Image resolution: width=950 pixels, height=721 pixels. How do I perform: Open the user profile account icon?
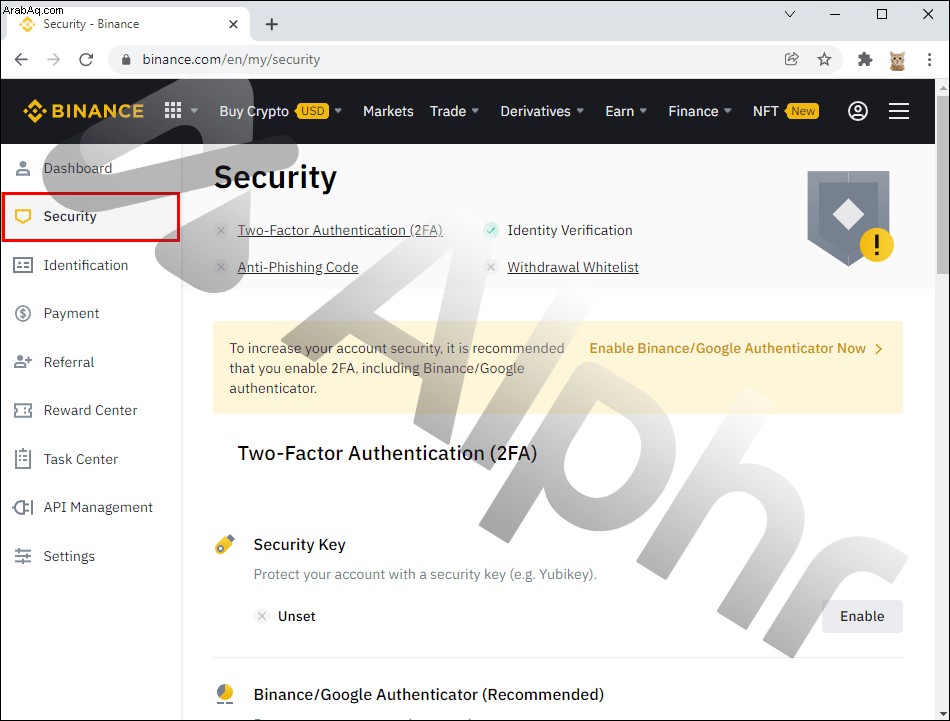coord(857,111)
